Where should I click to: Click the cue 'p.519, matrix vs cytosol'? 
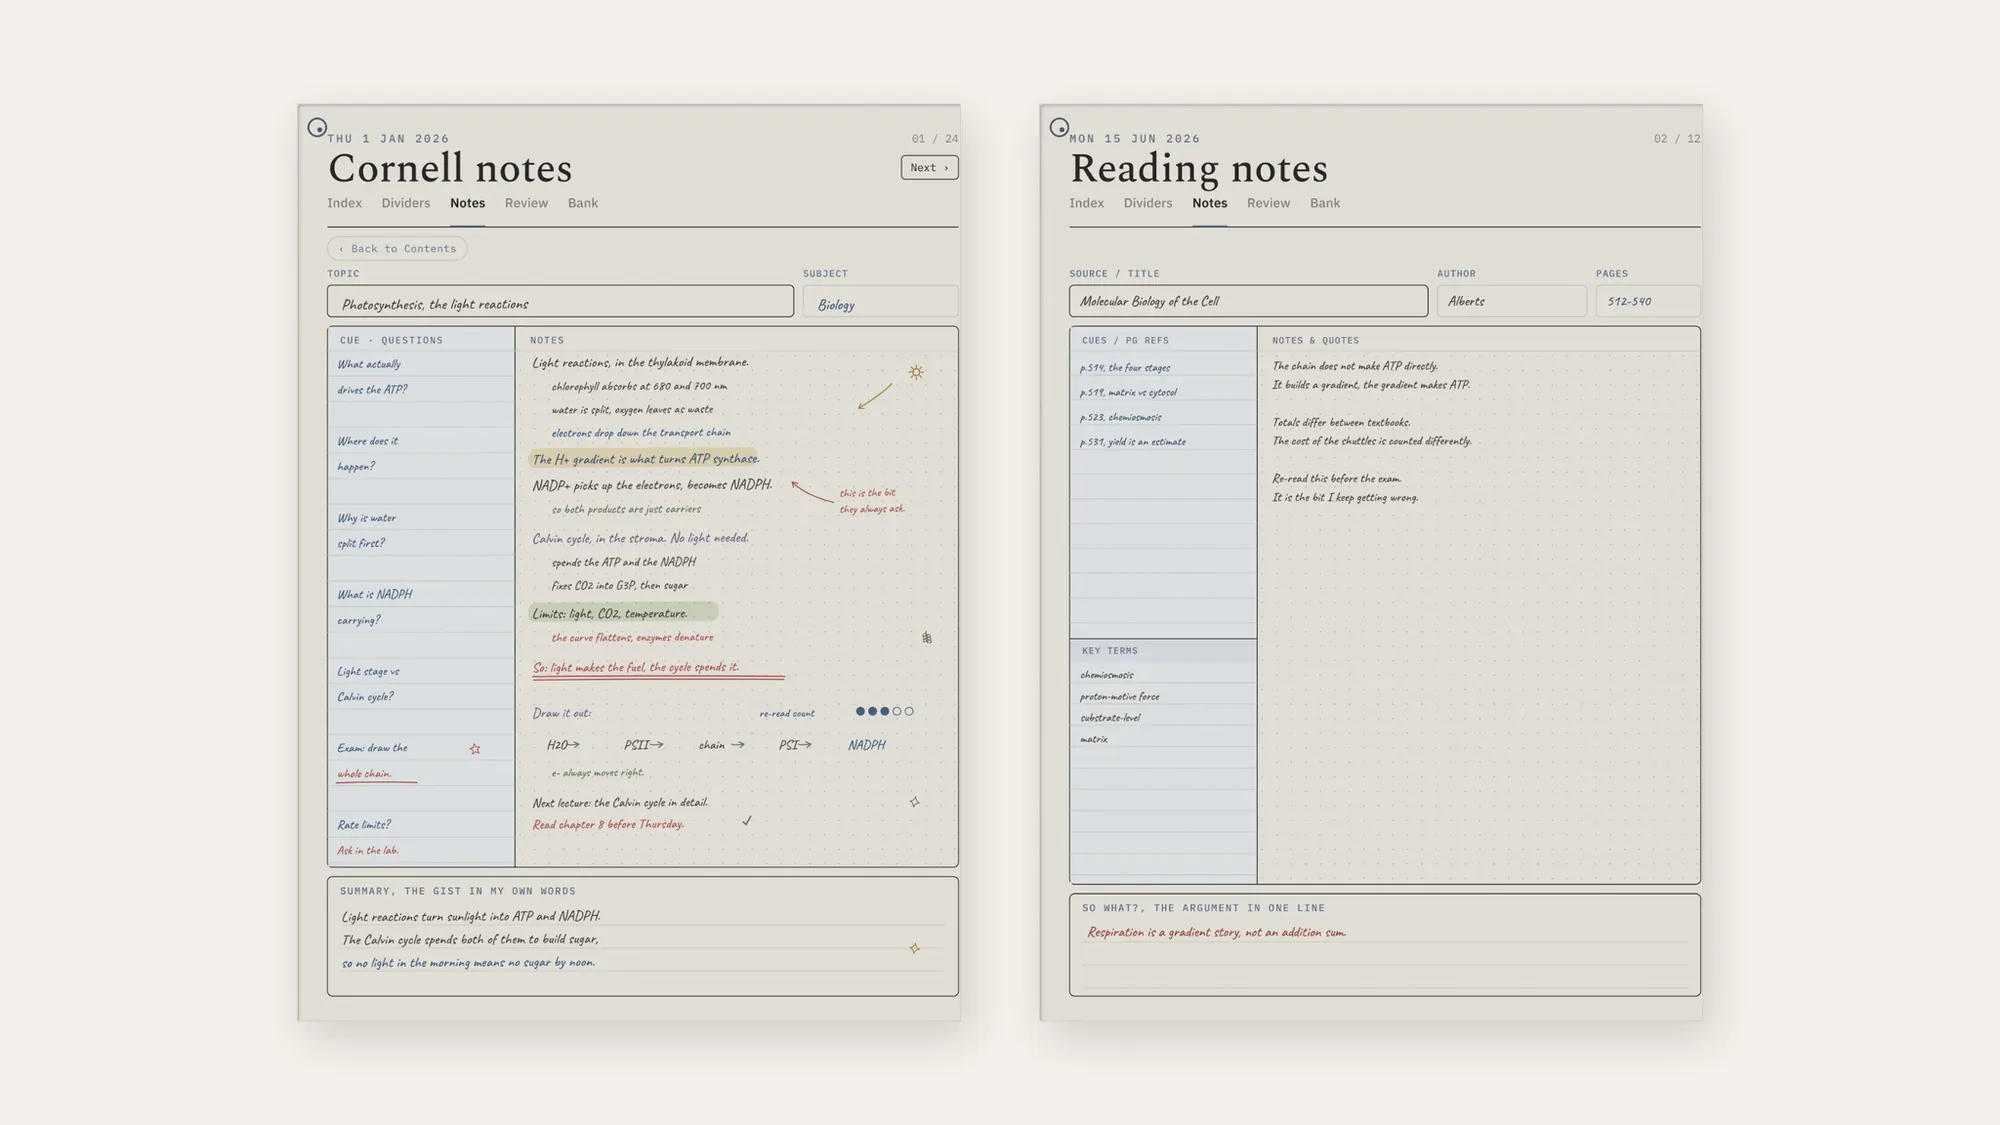(x=1128, y=393)
